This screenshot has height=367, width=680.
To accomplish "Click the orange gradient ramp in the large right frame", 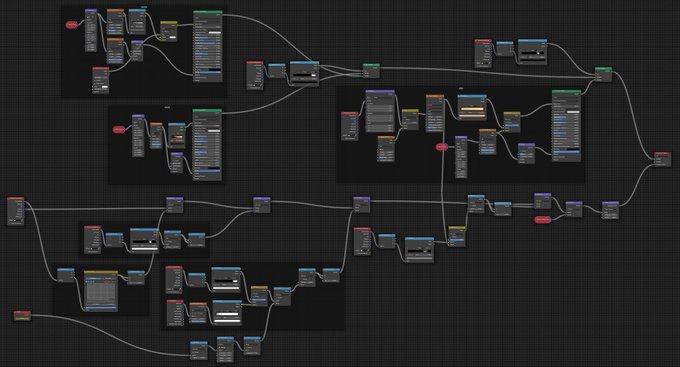I will [x=472, y=109].
